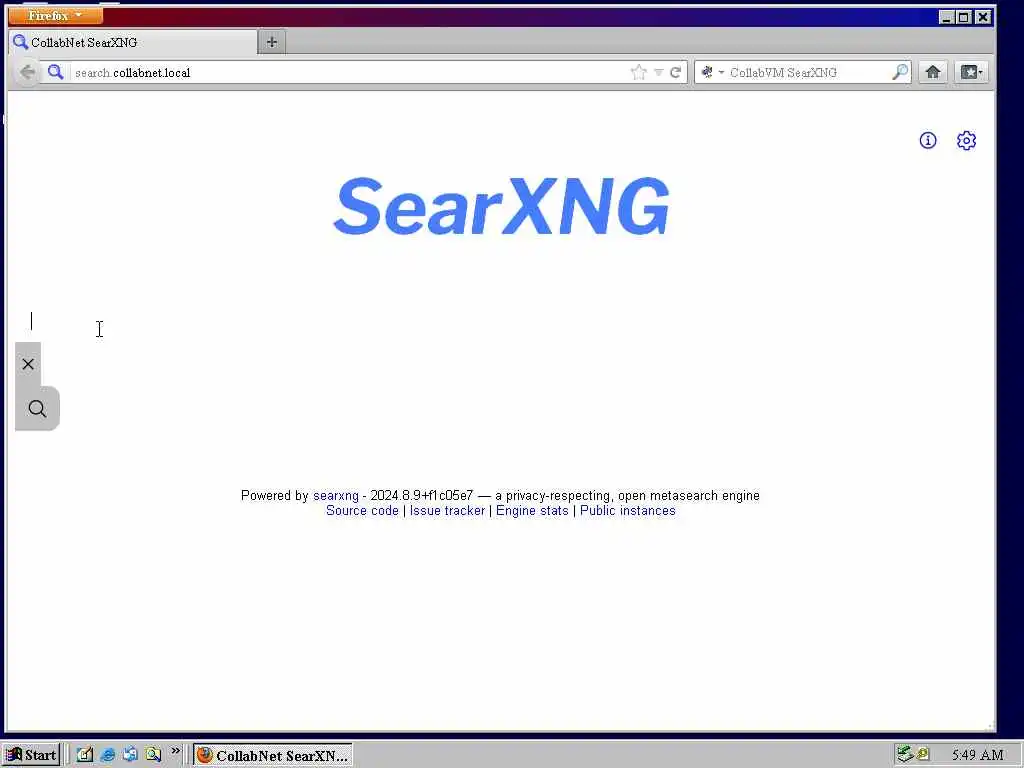Click the second system tray icon
Viewport: 1024px width, 768px height.
click(x=923, y=755)
